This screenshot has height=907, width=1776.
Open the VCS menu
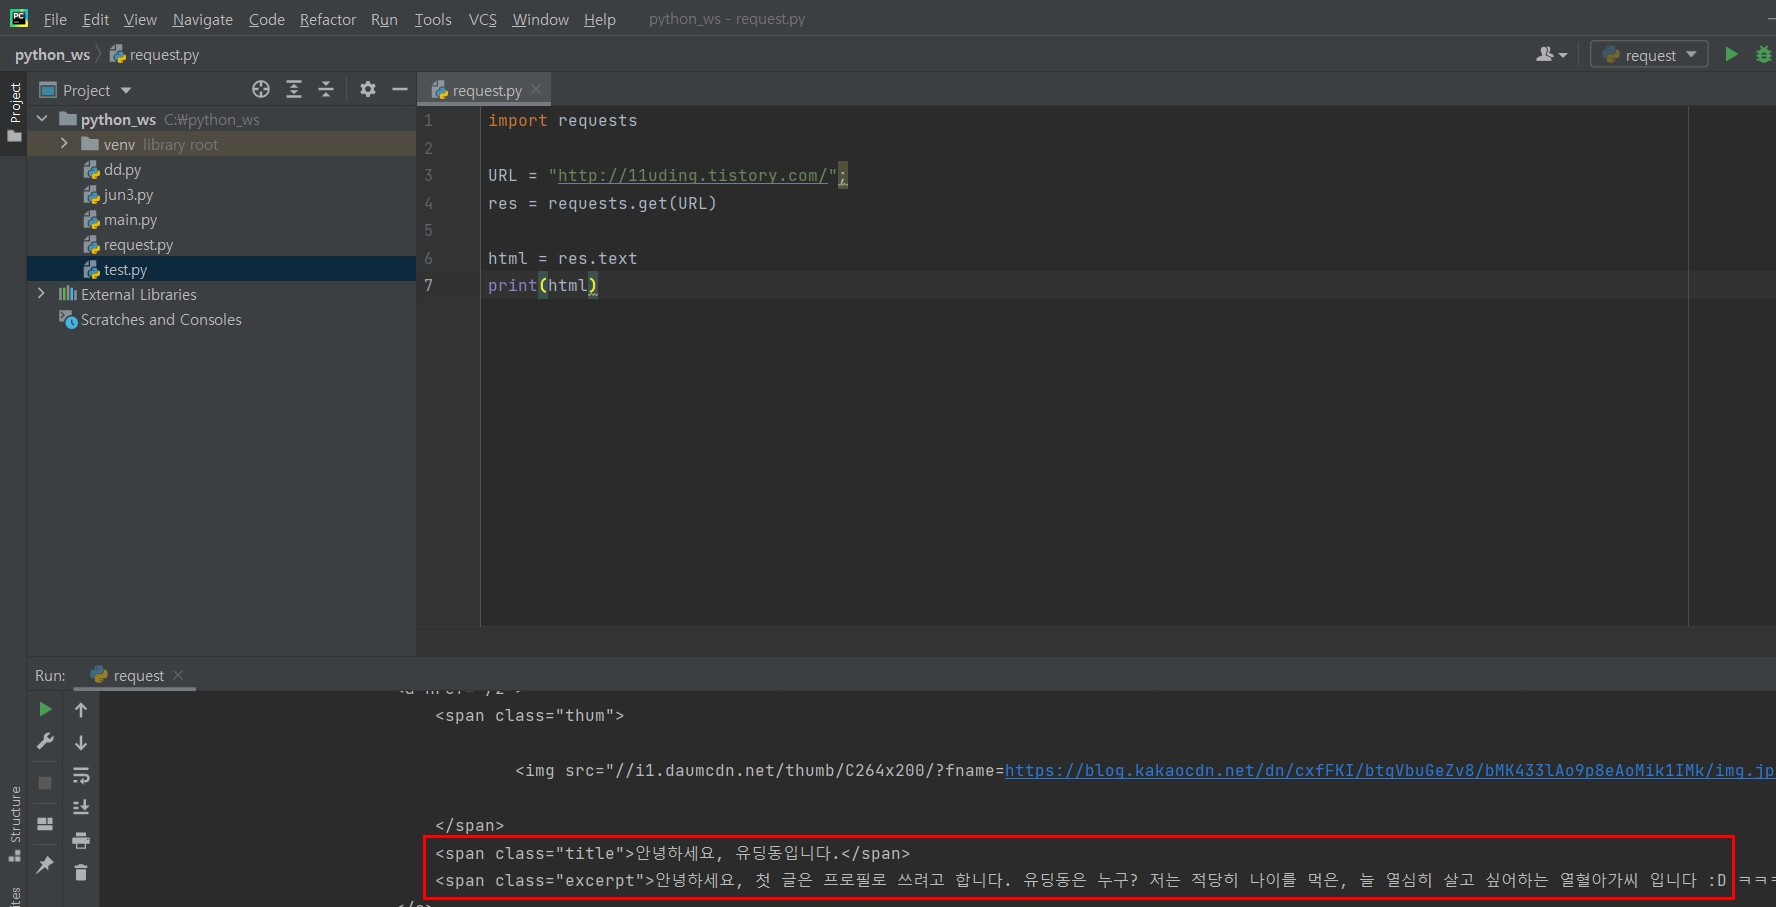[x=483, y=19]
